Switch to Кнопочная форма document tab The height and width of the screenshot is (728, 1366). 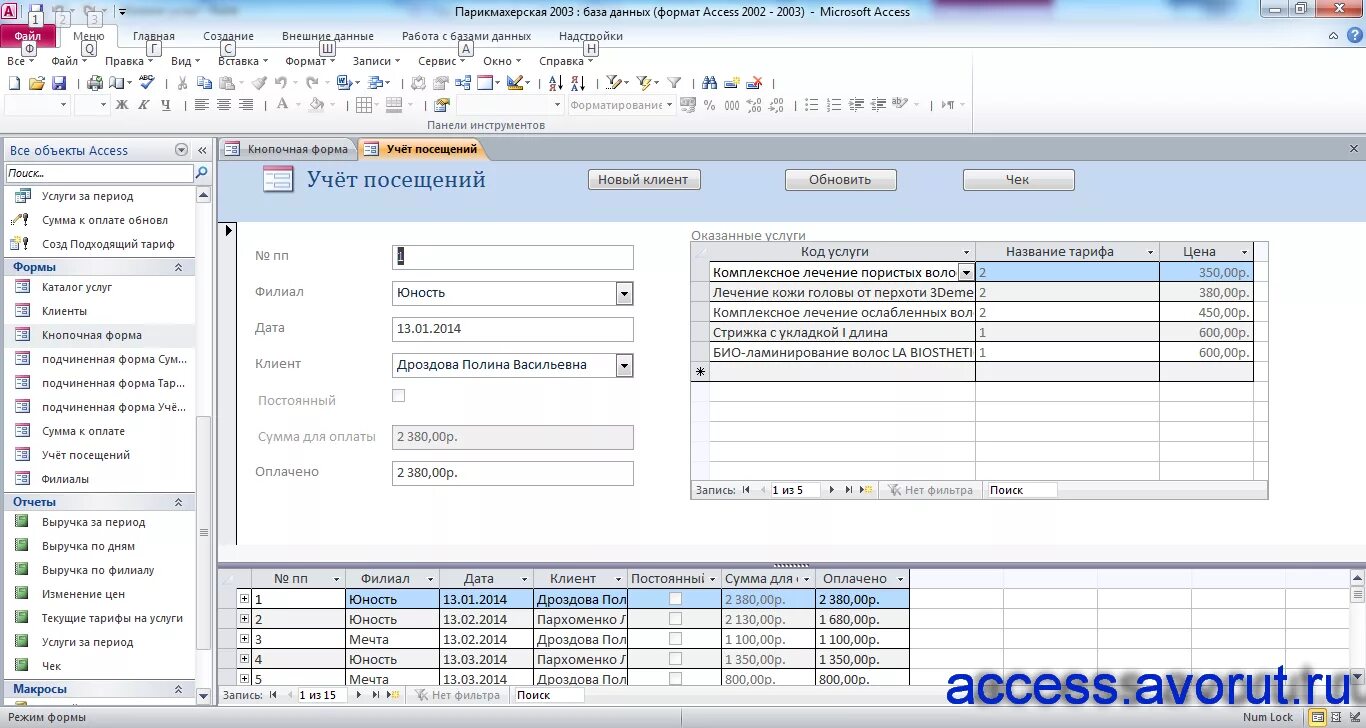pyautogui.click(x=288, y=149)
